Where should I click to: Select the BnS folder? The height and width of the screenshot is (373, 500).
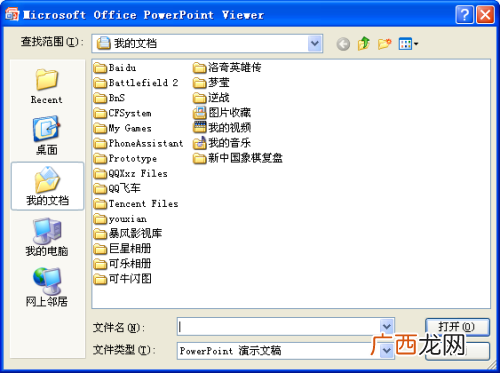pos(109,98)
